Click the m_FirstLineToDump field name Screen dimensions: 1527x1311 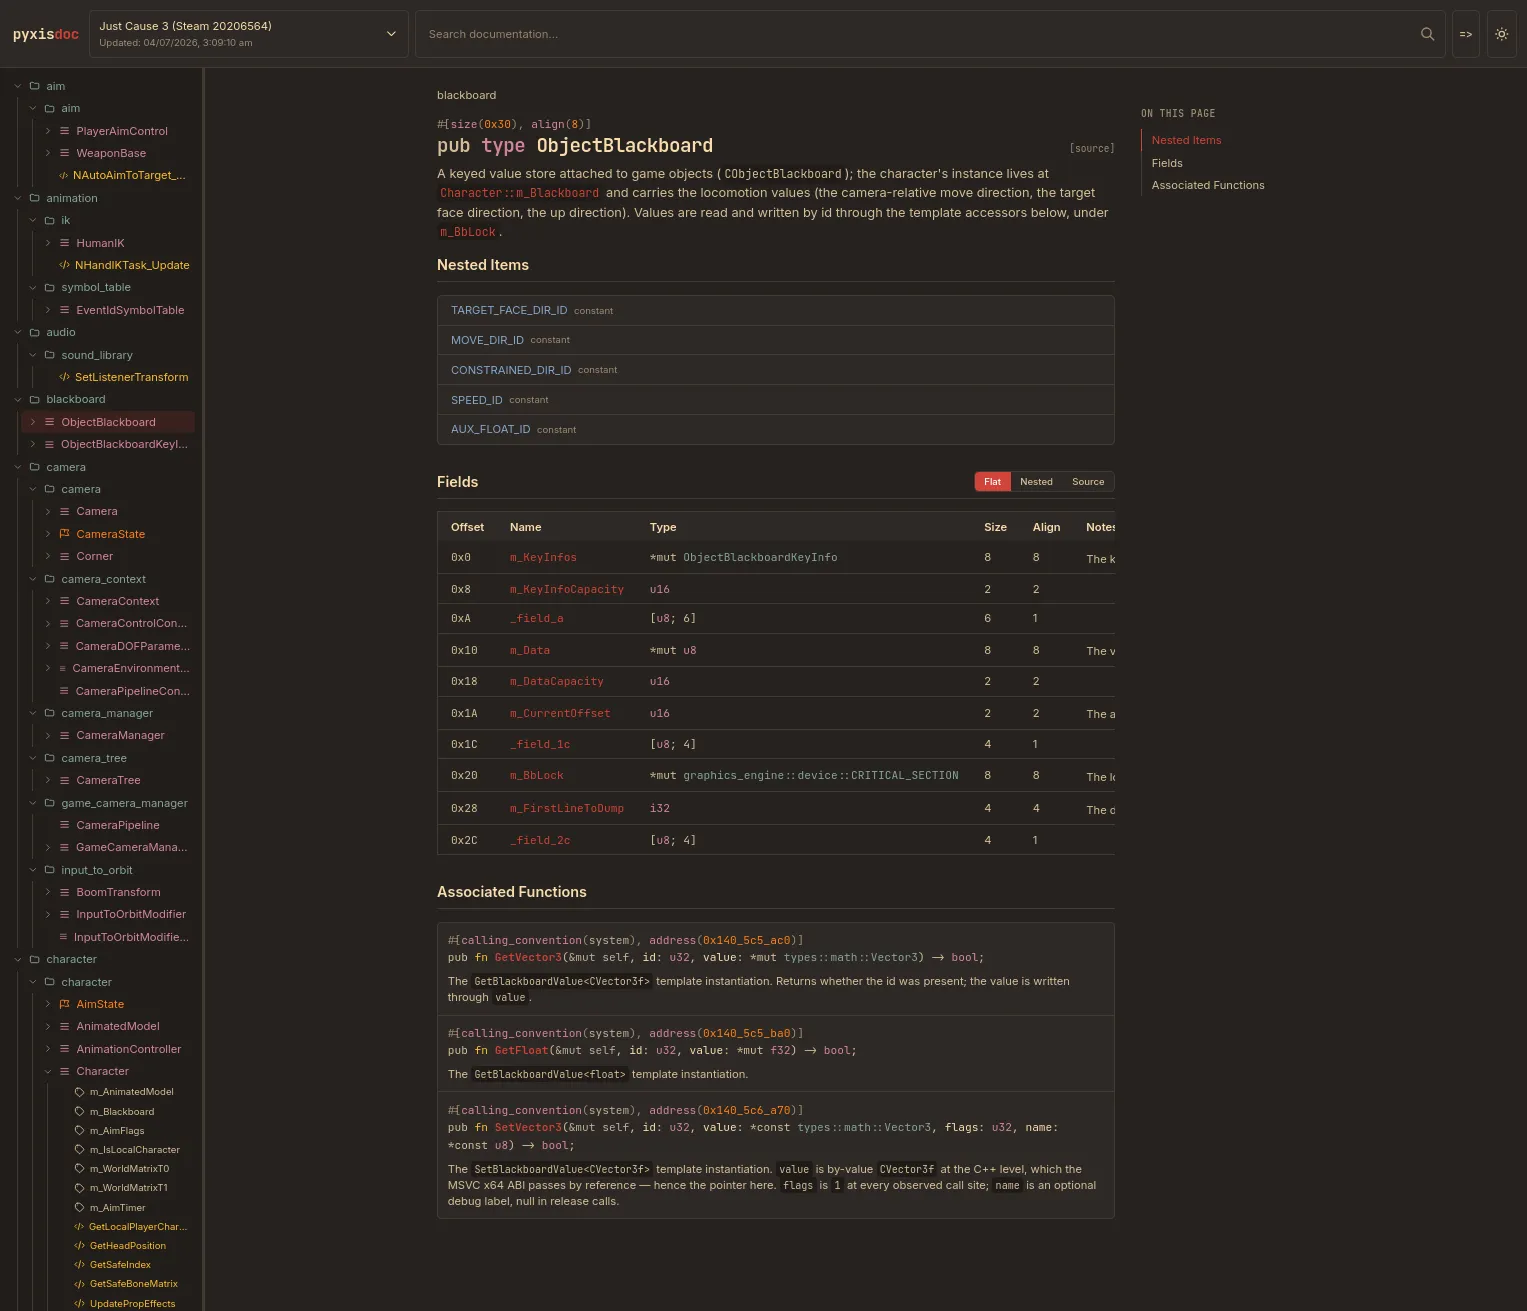(x=567, y=808)
